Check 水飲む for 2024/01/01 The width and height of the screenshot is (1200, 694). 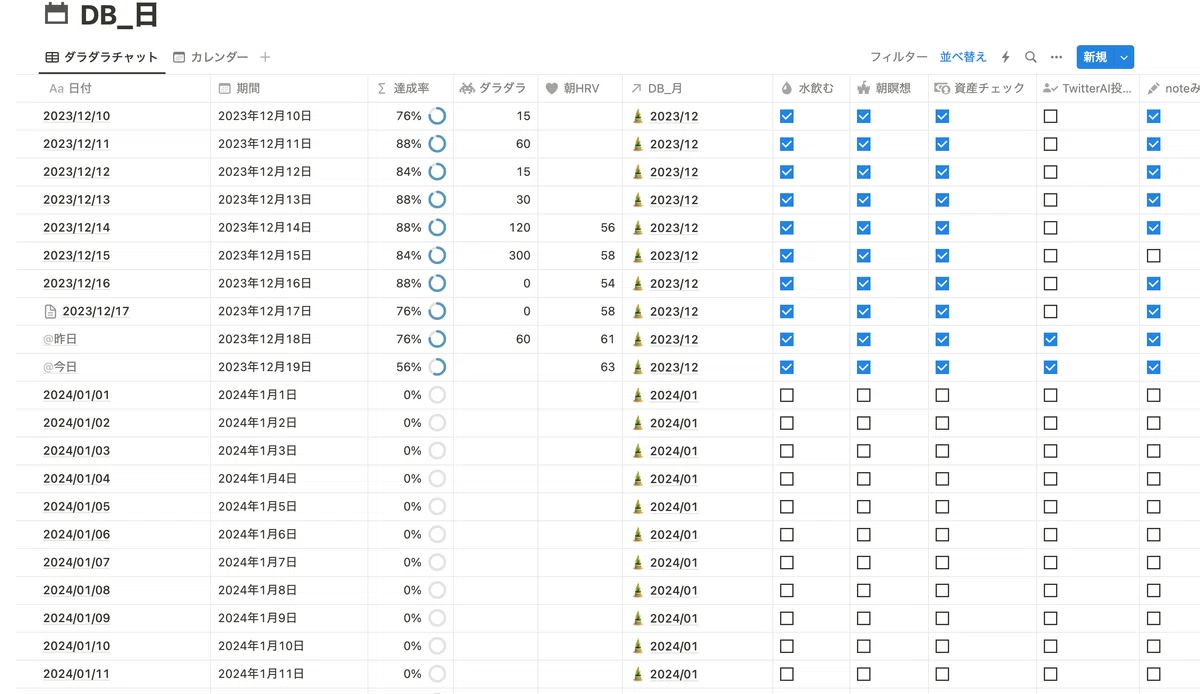pyautogui.click(x=786, y=395)
